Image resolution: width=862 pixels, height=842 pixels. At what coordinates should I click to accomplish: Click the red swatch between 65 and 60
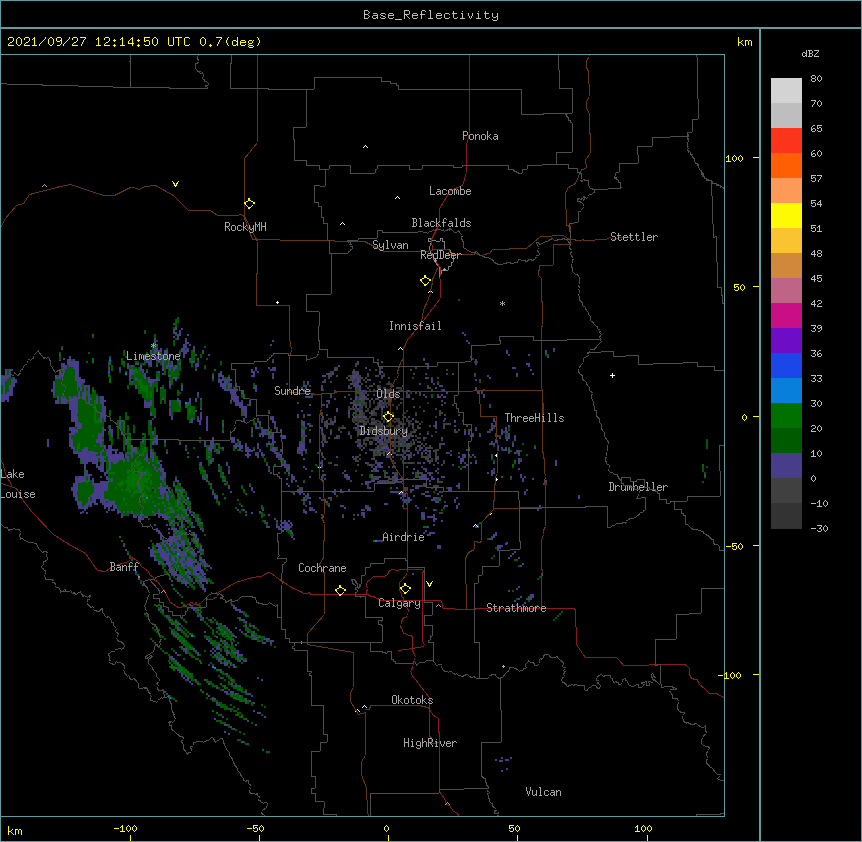pos(786,141)
